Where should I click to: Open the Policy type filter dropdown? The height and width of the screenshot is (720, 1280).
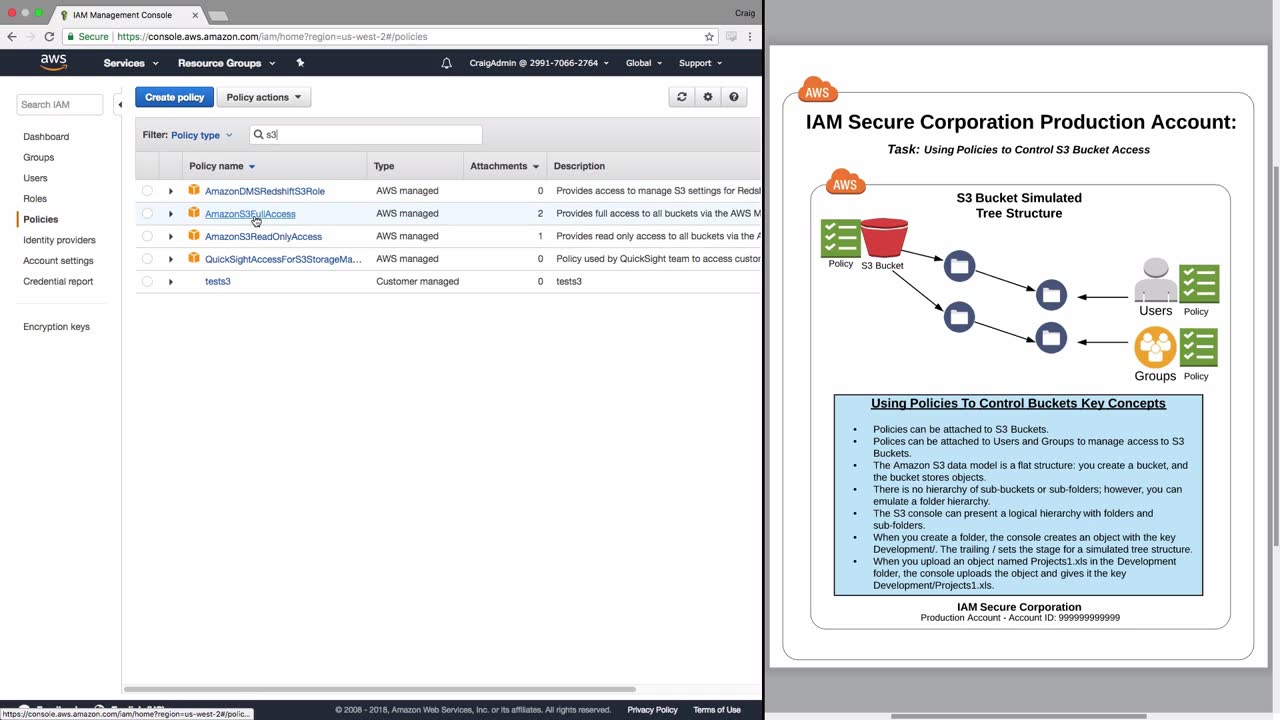point(201,135)
